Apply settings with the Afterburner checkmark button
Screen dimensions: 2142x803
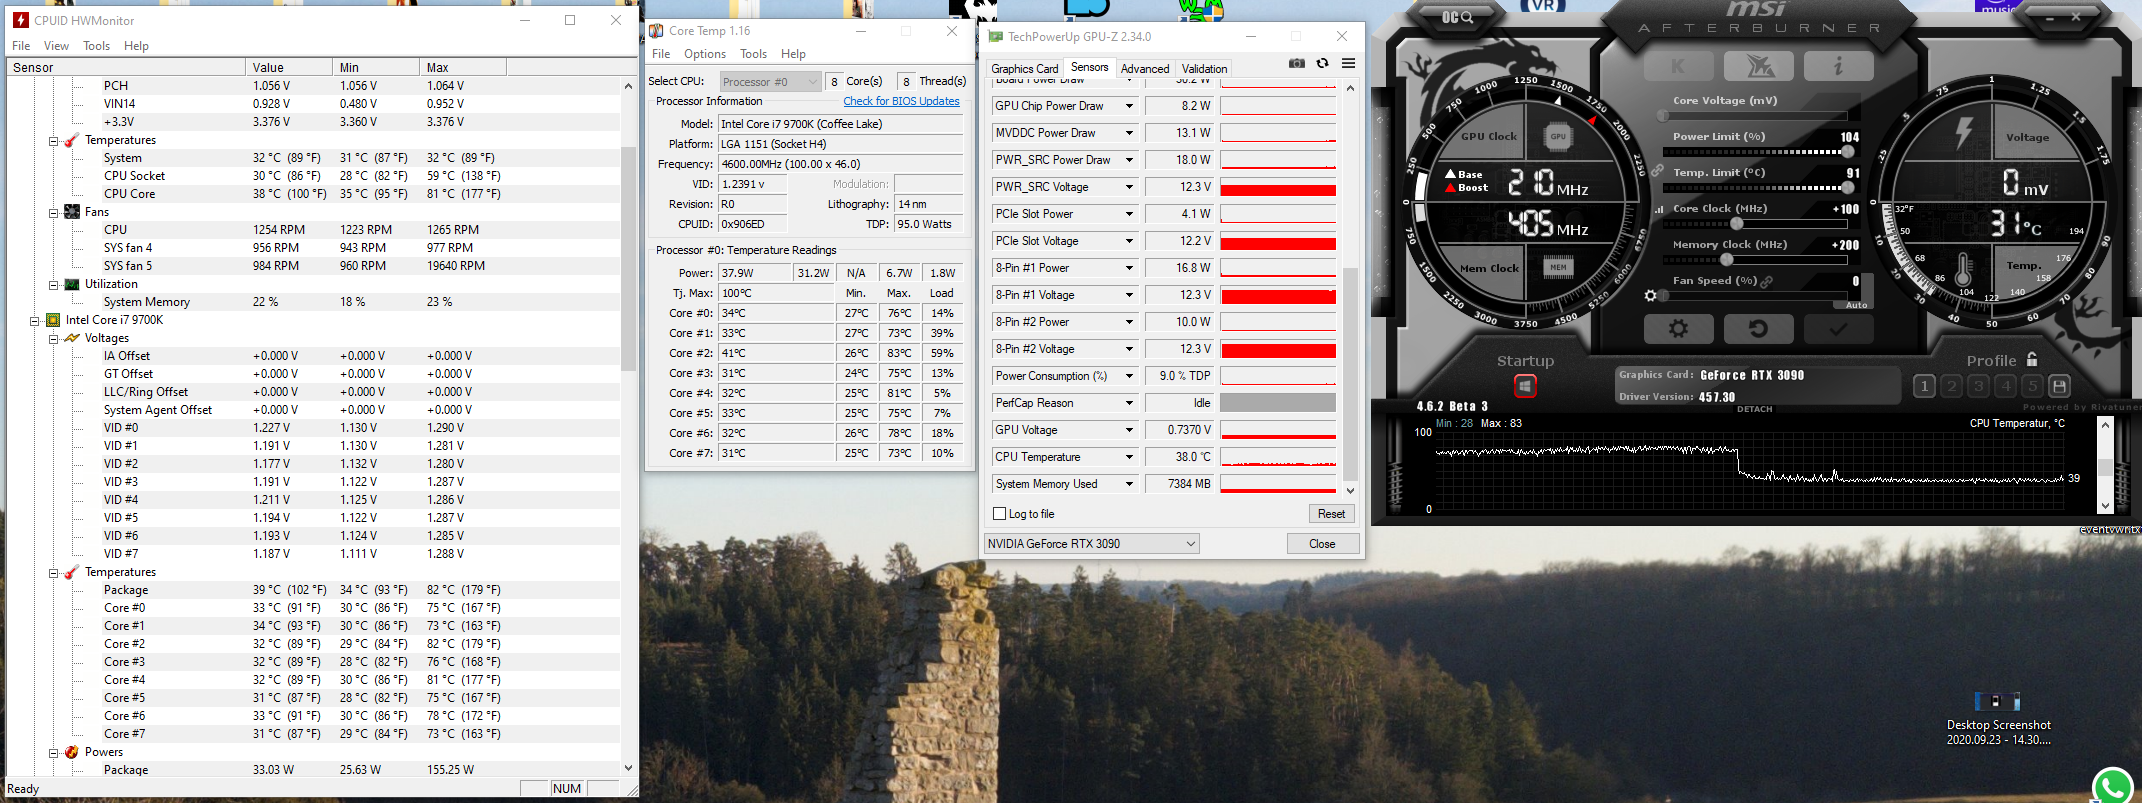(1838, 329)
